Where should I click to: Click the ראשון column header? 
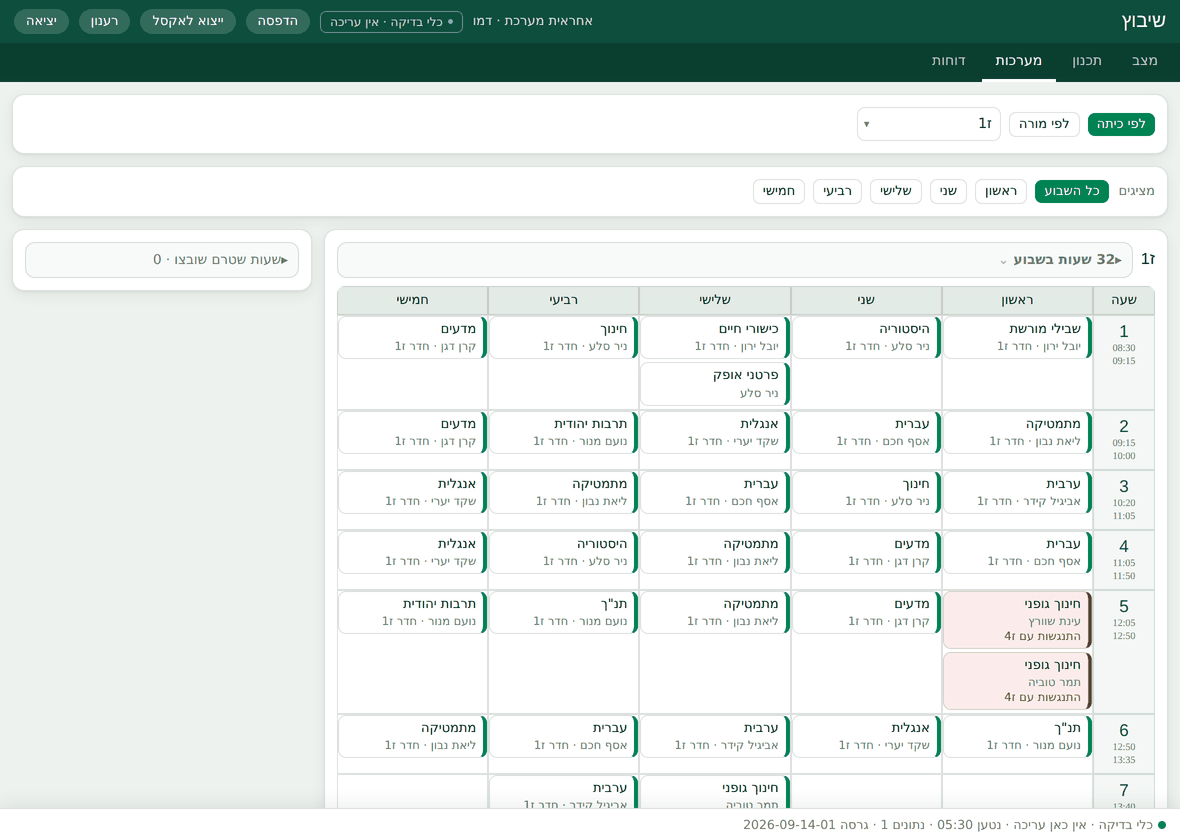(x=1017, y=300)
